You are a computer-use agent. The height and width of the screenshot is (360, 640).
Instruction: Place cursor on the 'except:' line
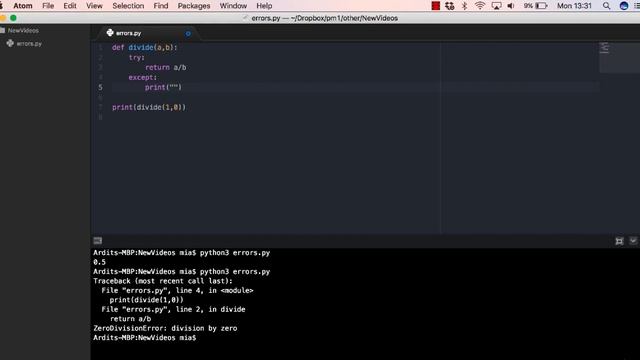pyautogui.click(x=142, y=78)
